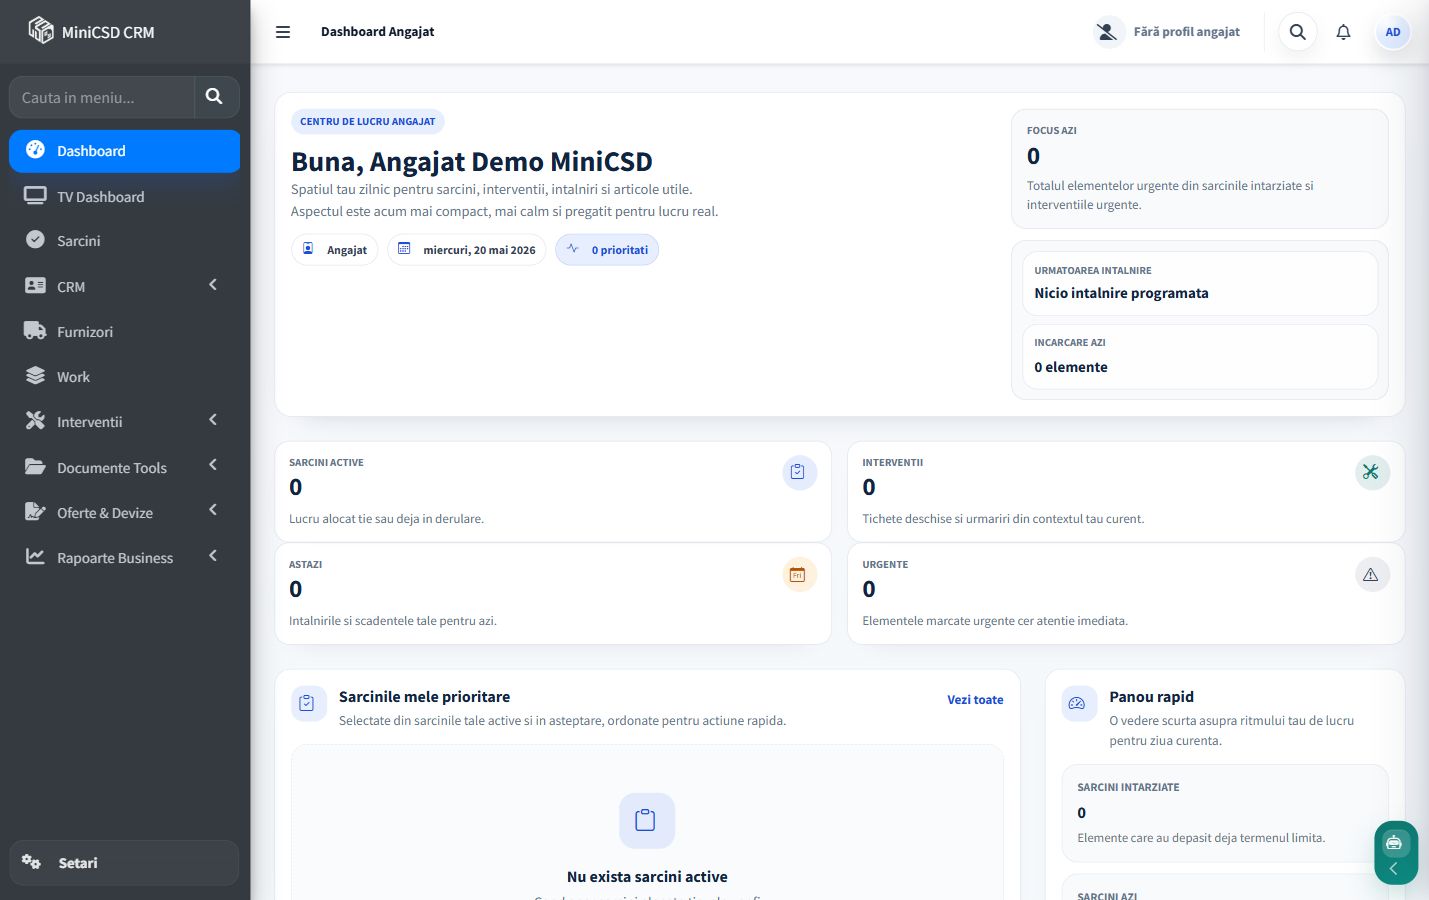Collapse the floating widget with its arrow
The width and height of the screenshot is (1429, 900).
pos(1394,869)
